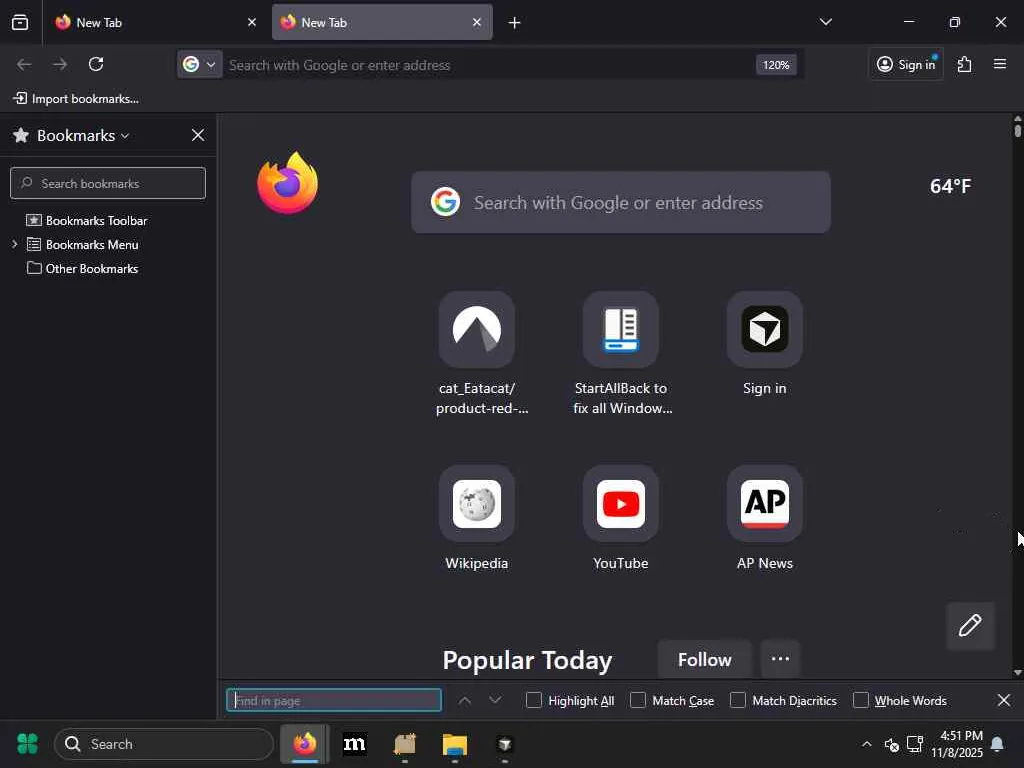The image size is (1024, 768).
Task: Click the back navigation arrow
Action: pyautogui.click(x=24, y=64)
